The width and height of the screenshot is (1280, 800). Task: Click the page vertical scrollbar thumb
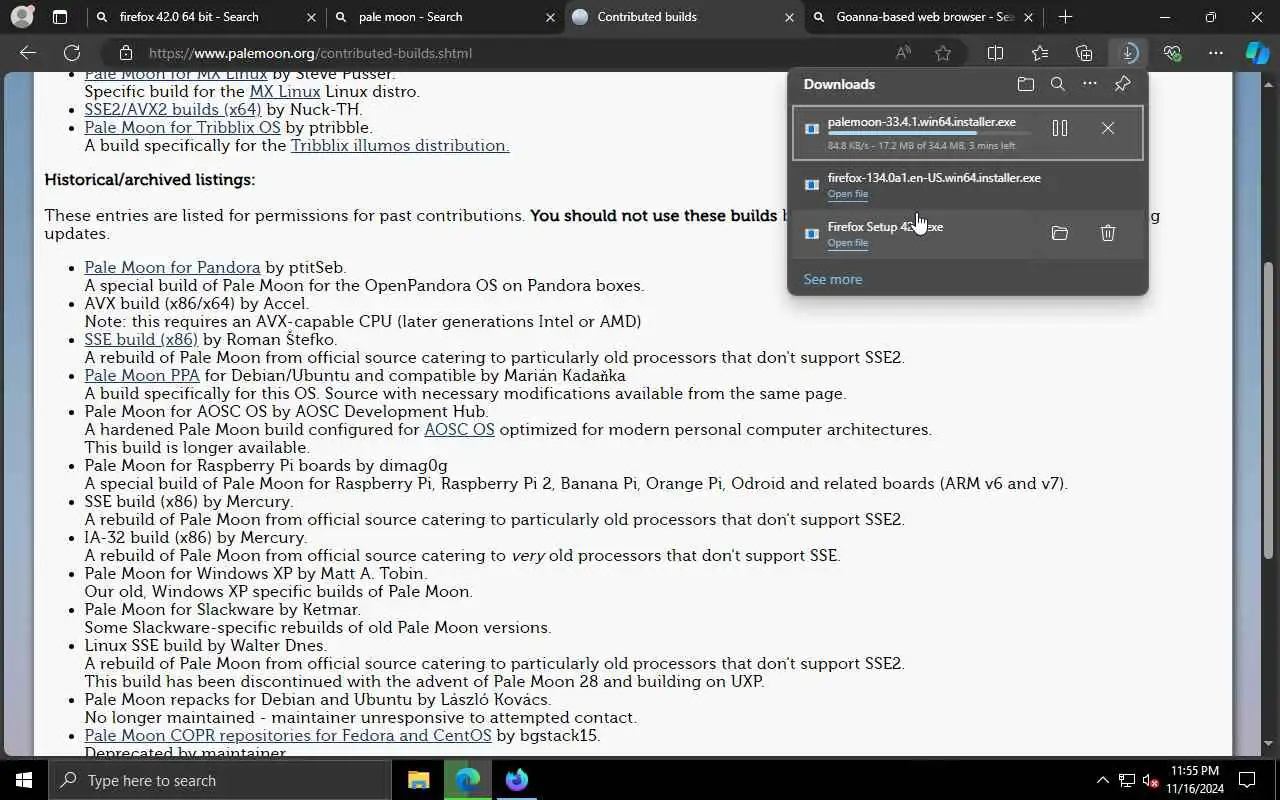pyautogui.click(x=1269, y=410)
